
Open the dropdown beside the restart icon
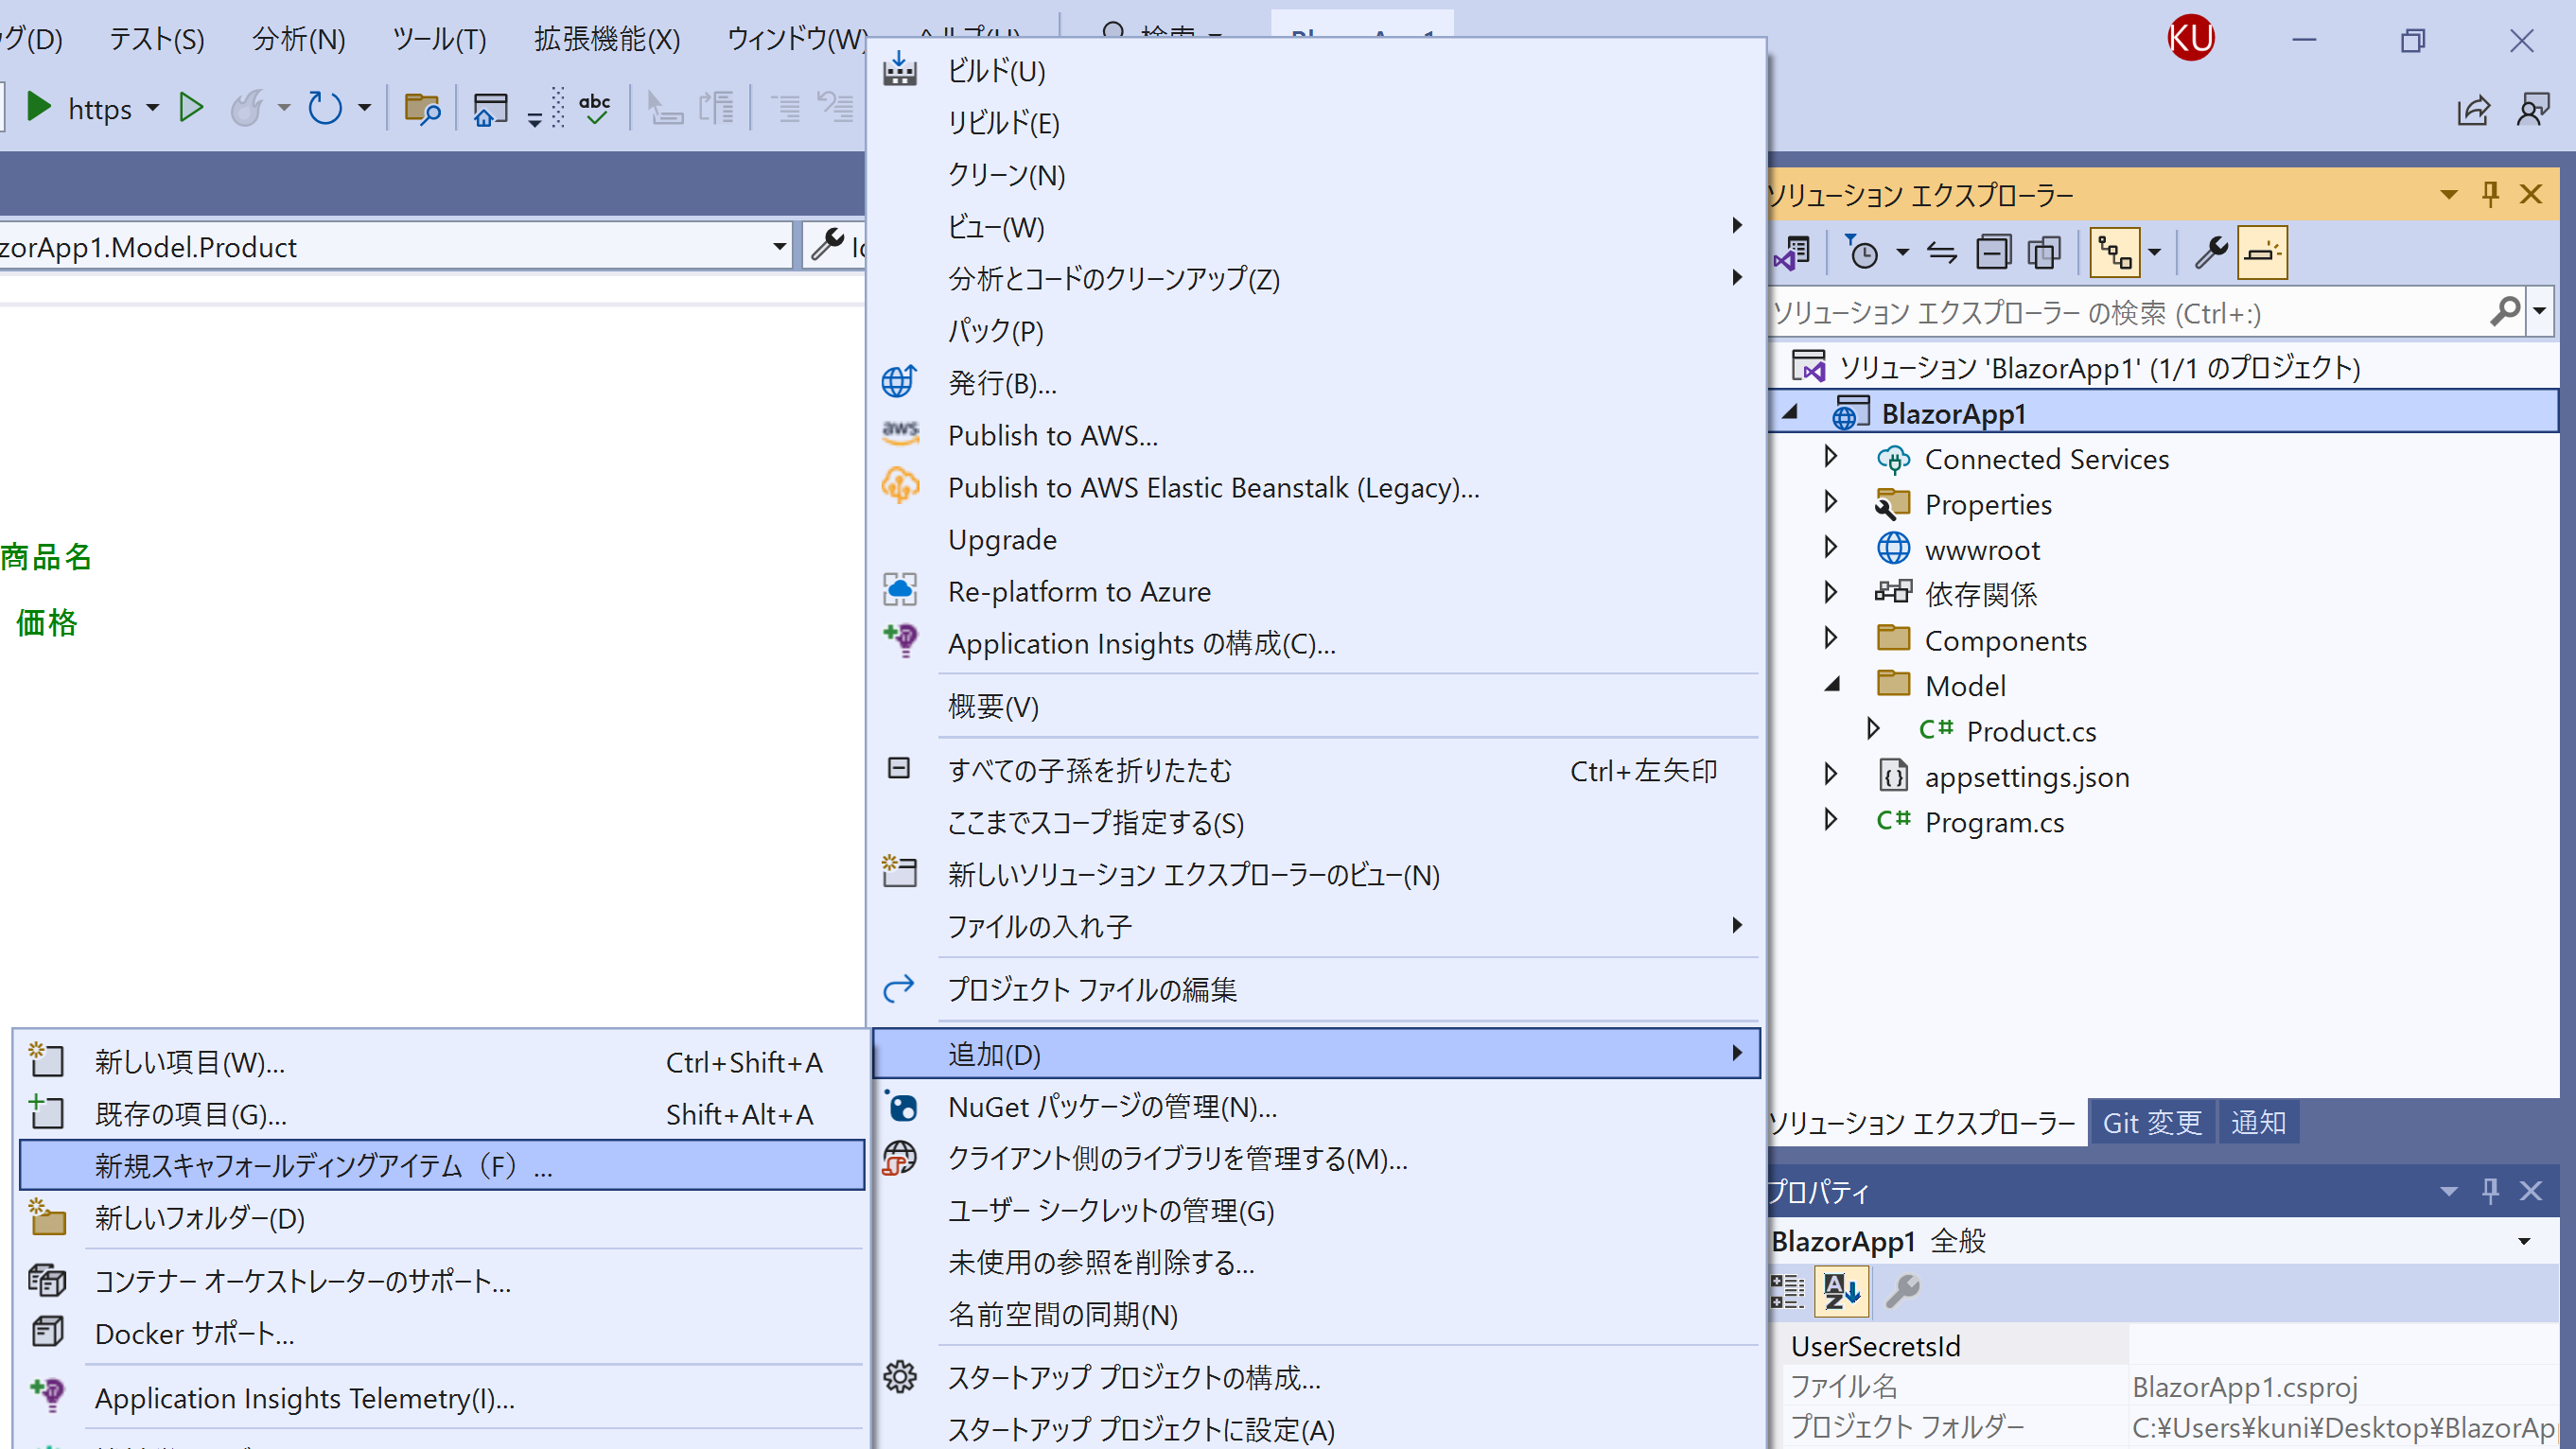tap(364, 108)
